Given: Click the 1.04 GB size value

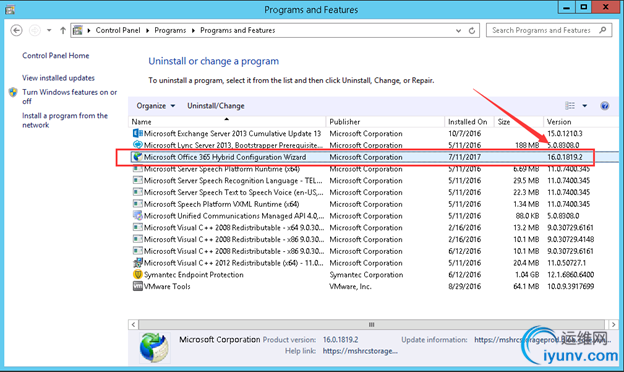Looking at the screenshot, I should [x=527, y=275].
